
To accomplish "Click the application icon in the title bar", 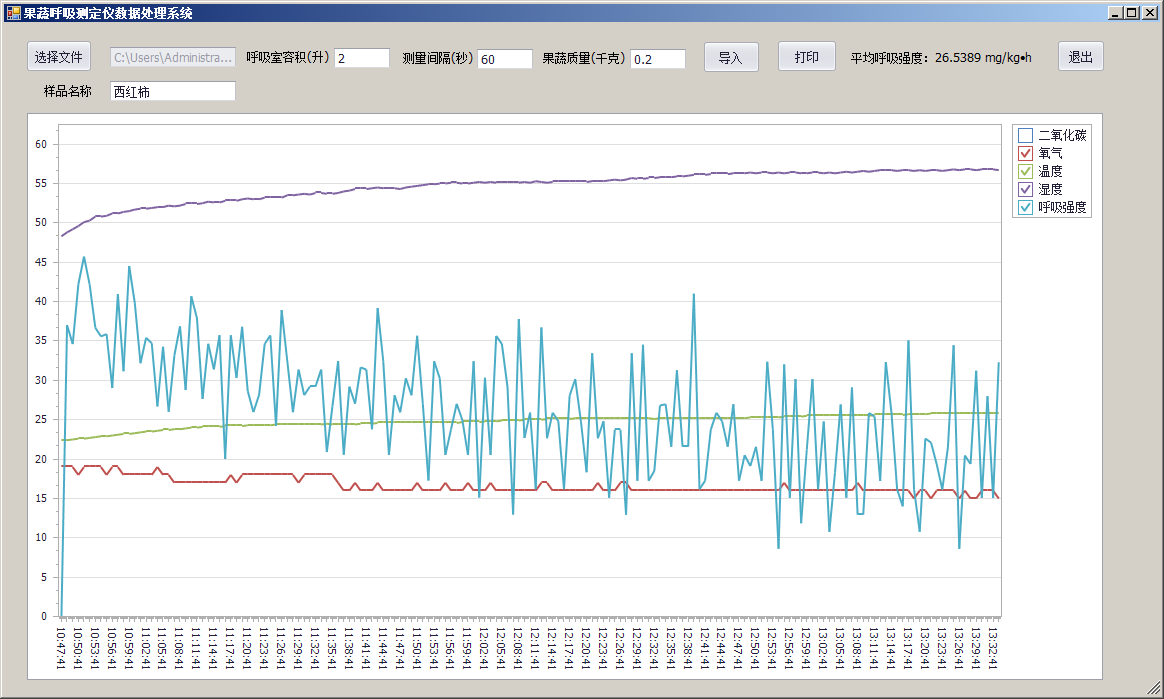I will click(13, 13).
